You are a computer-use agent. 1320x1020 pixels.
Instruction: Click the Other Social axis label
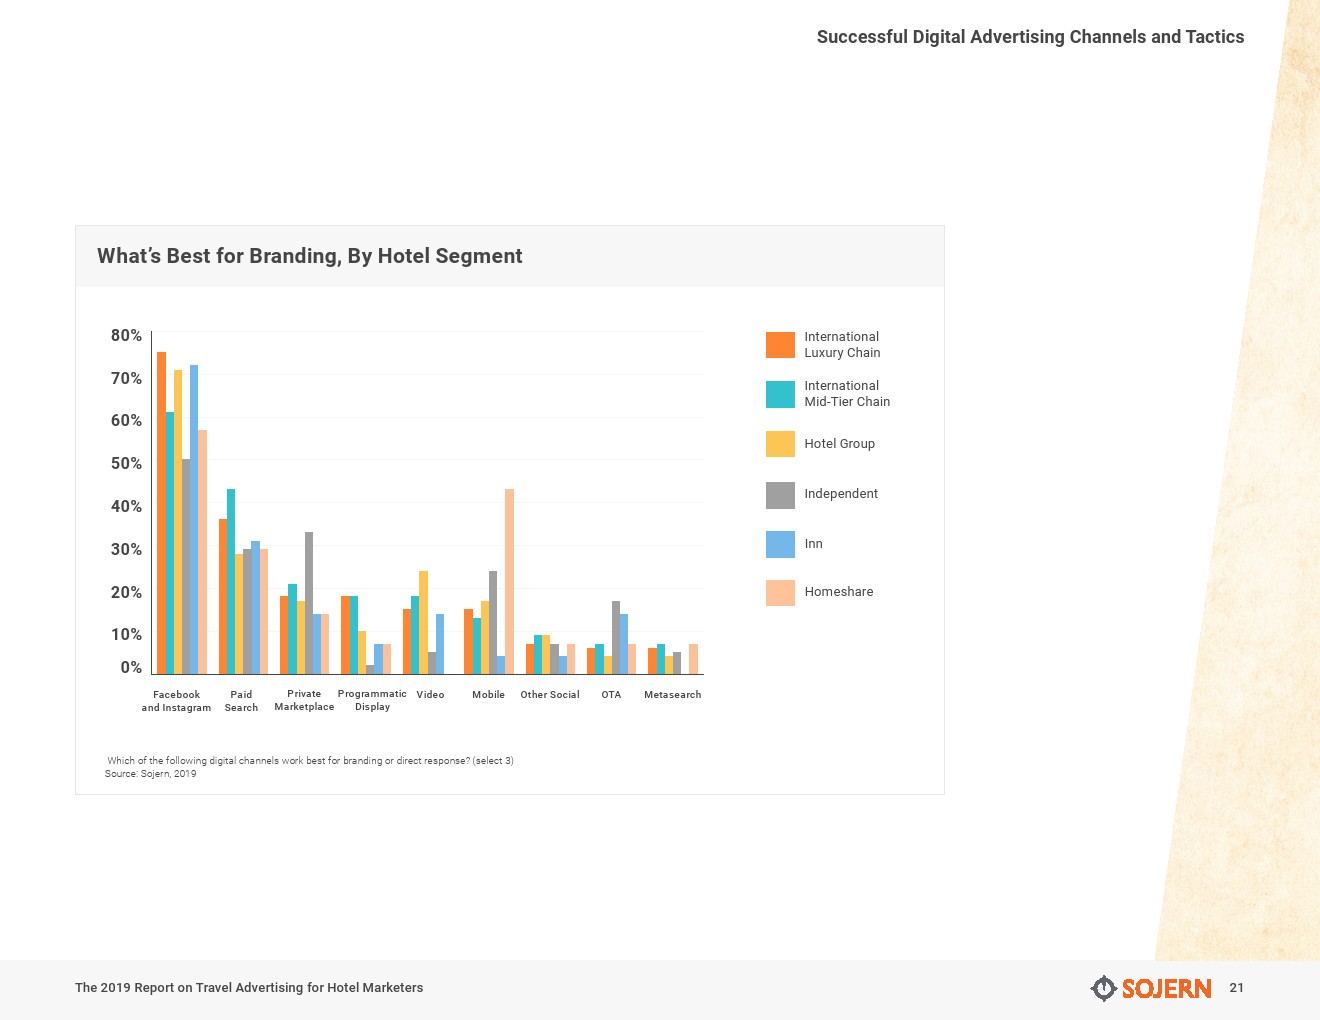[549, 695]
